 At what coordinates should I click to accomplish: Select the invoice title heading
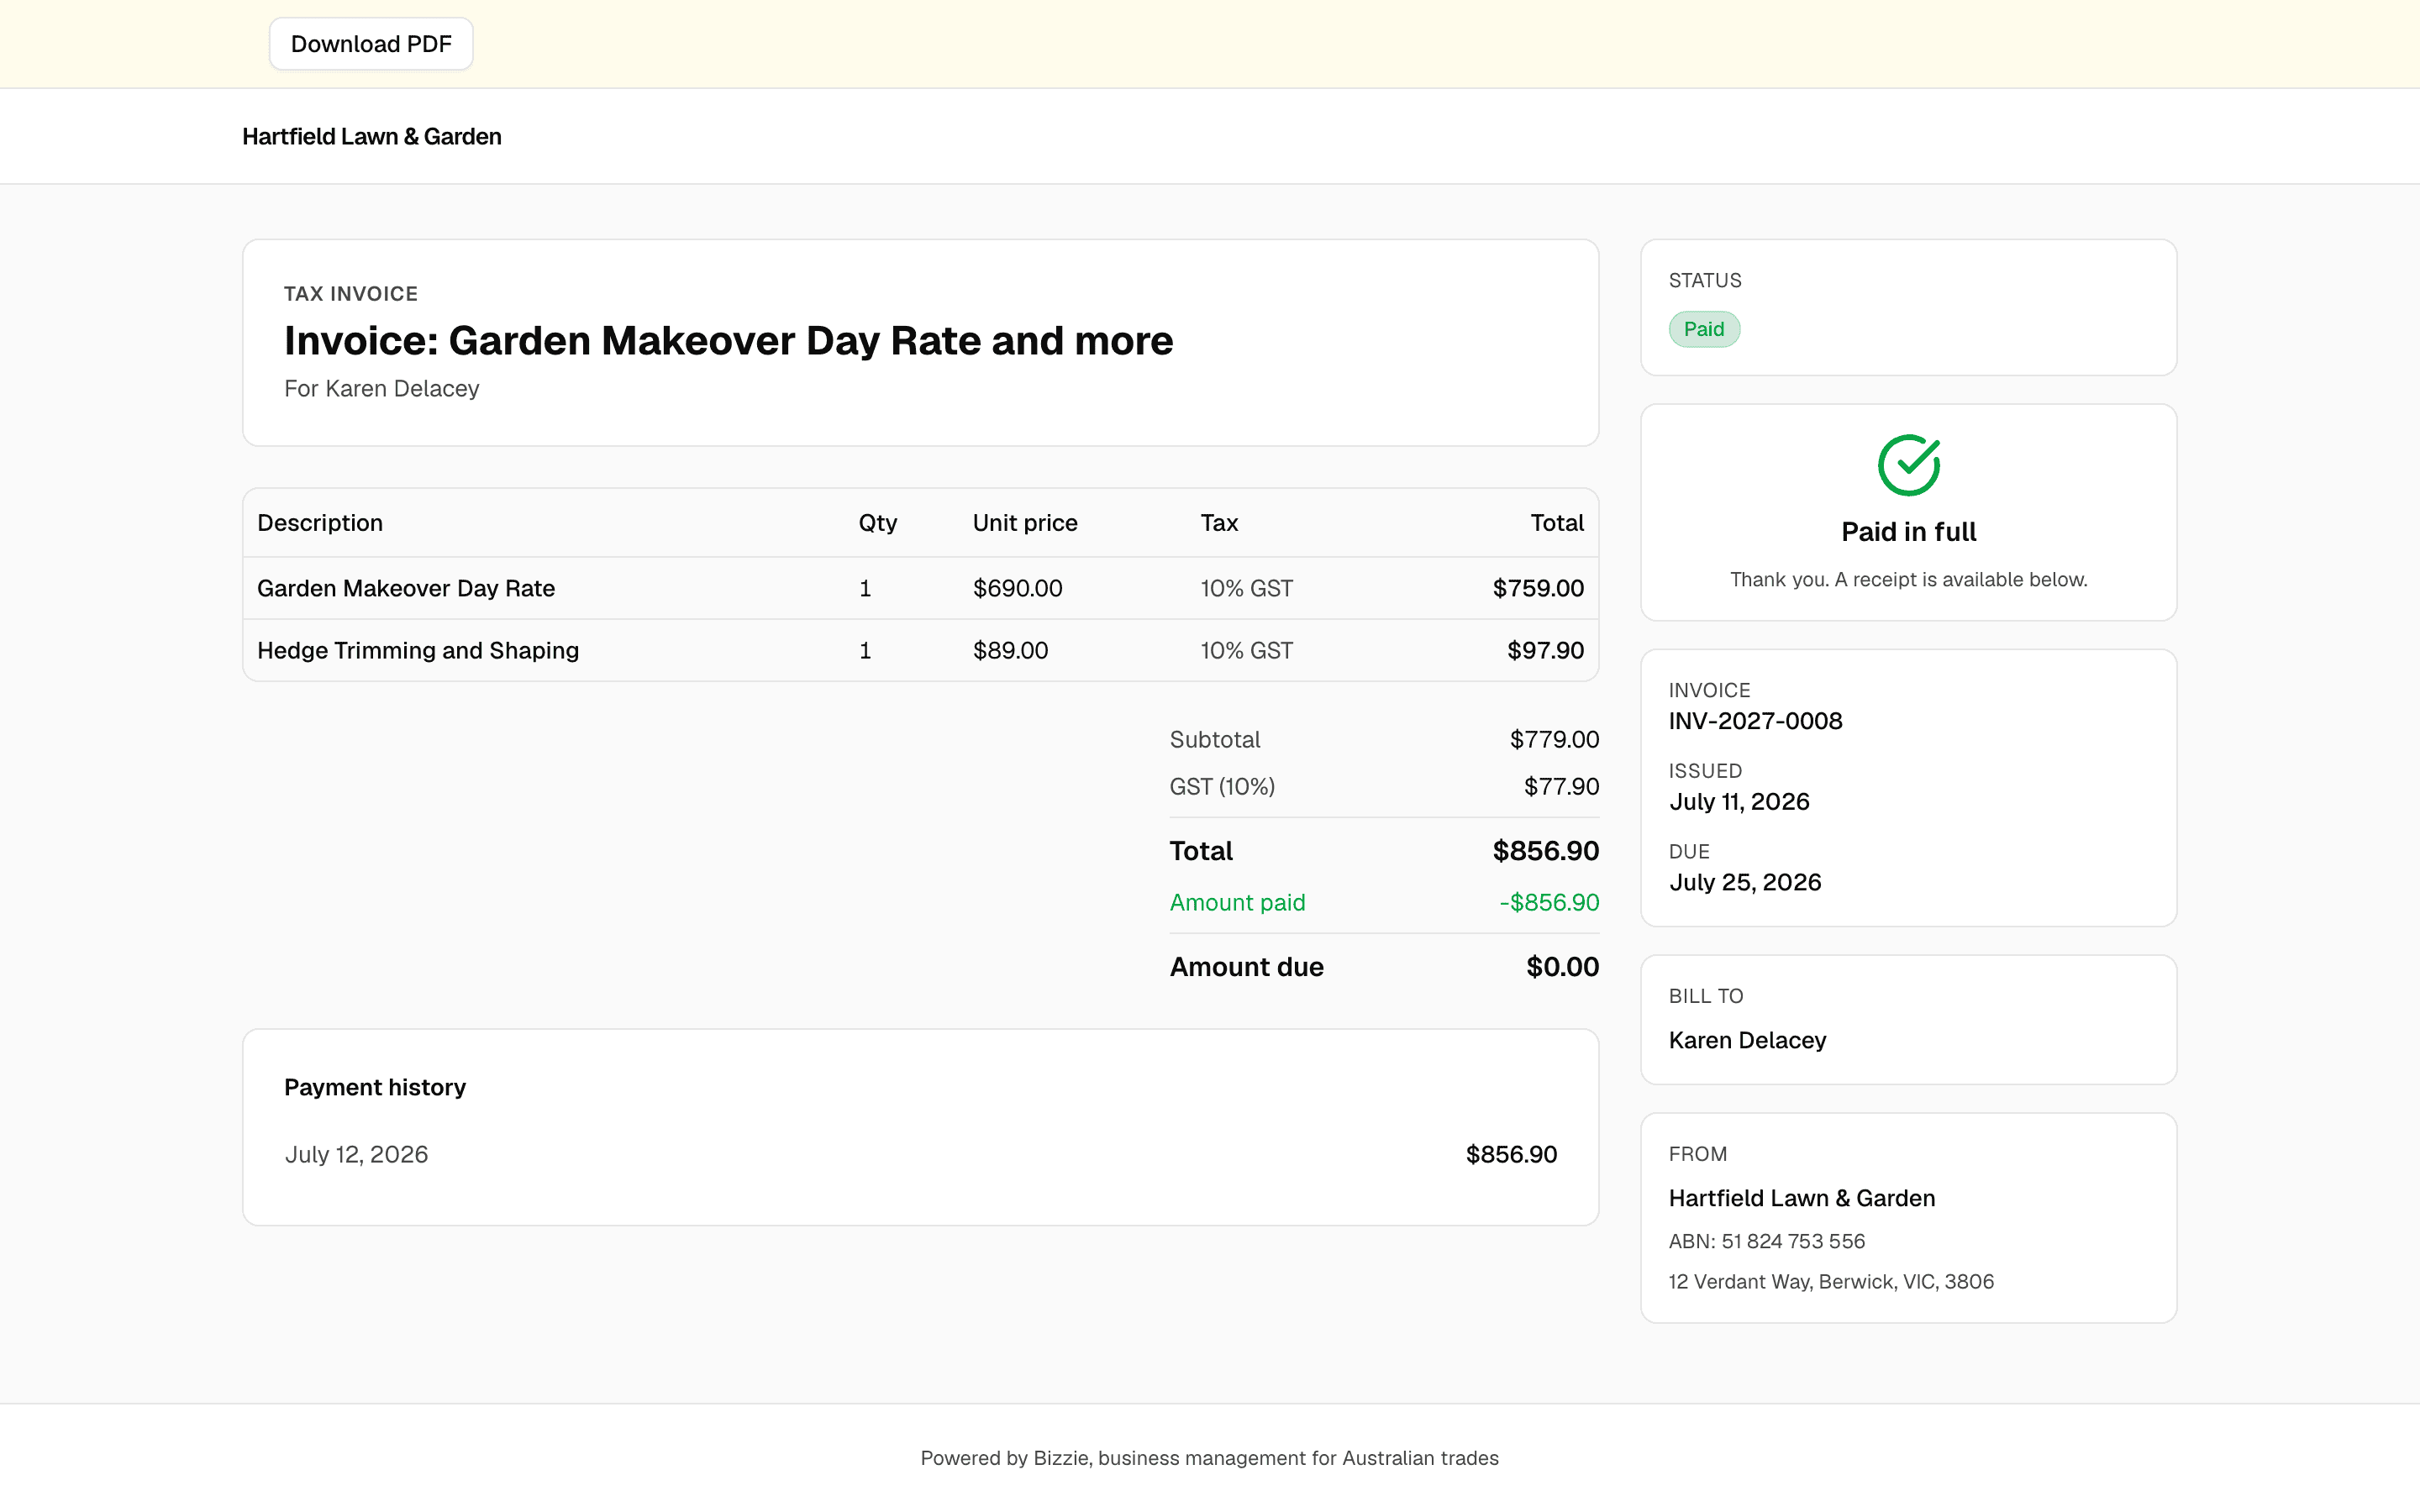[728, 340]
